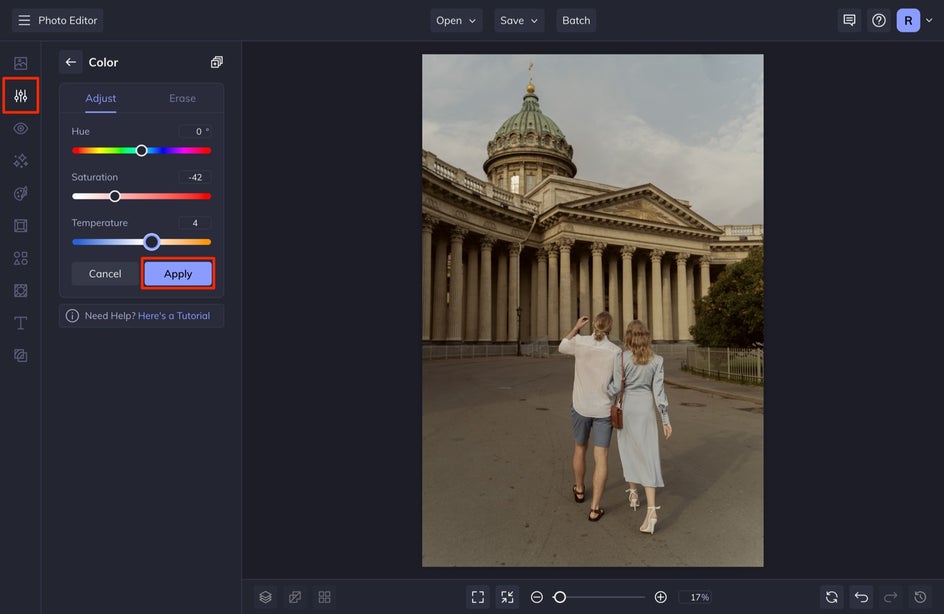
Task: Click the undo arrow in bottom bar
Action: 861,597
